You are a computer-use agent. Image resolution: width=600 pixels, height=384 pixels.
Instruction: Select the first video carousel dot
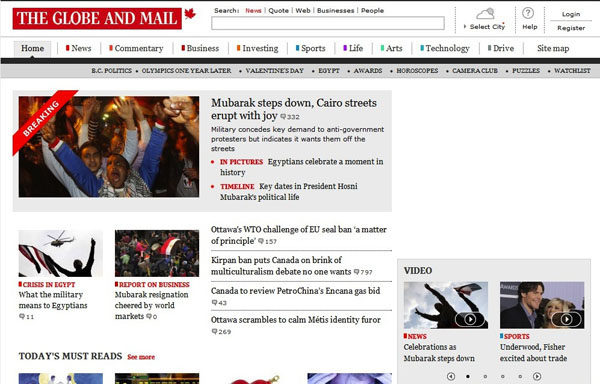(468, 376)
